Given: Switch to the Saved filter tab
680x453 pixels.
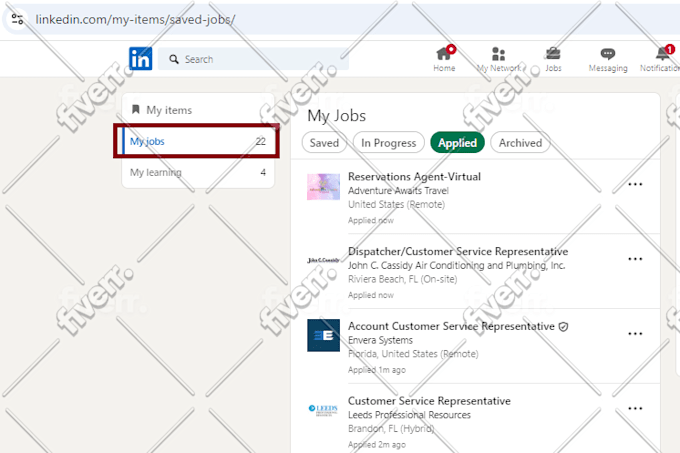Looking at the screenshot, I should click(x=324, y=143).
